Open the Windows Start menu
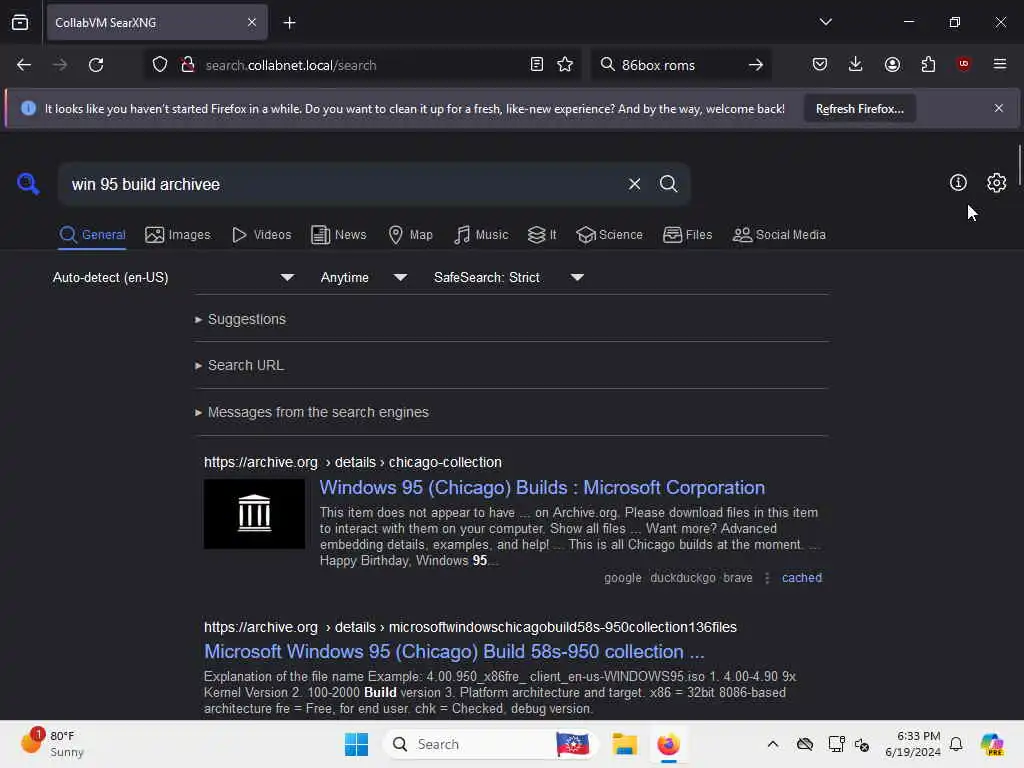Viewport: 1024px width, 768px height. pos(357,744)
